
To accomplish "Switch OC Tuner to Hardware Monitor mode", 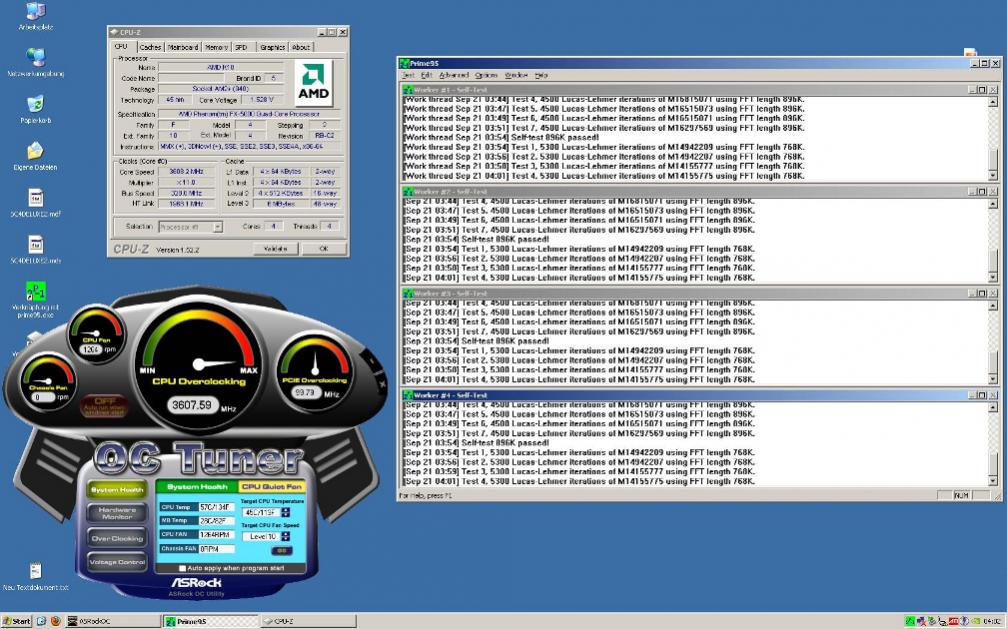I will coord(117,513).
